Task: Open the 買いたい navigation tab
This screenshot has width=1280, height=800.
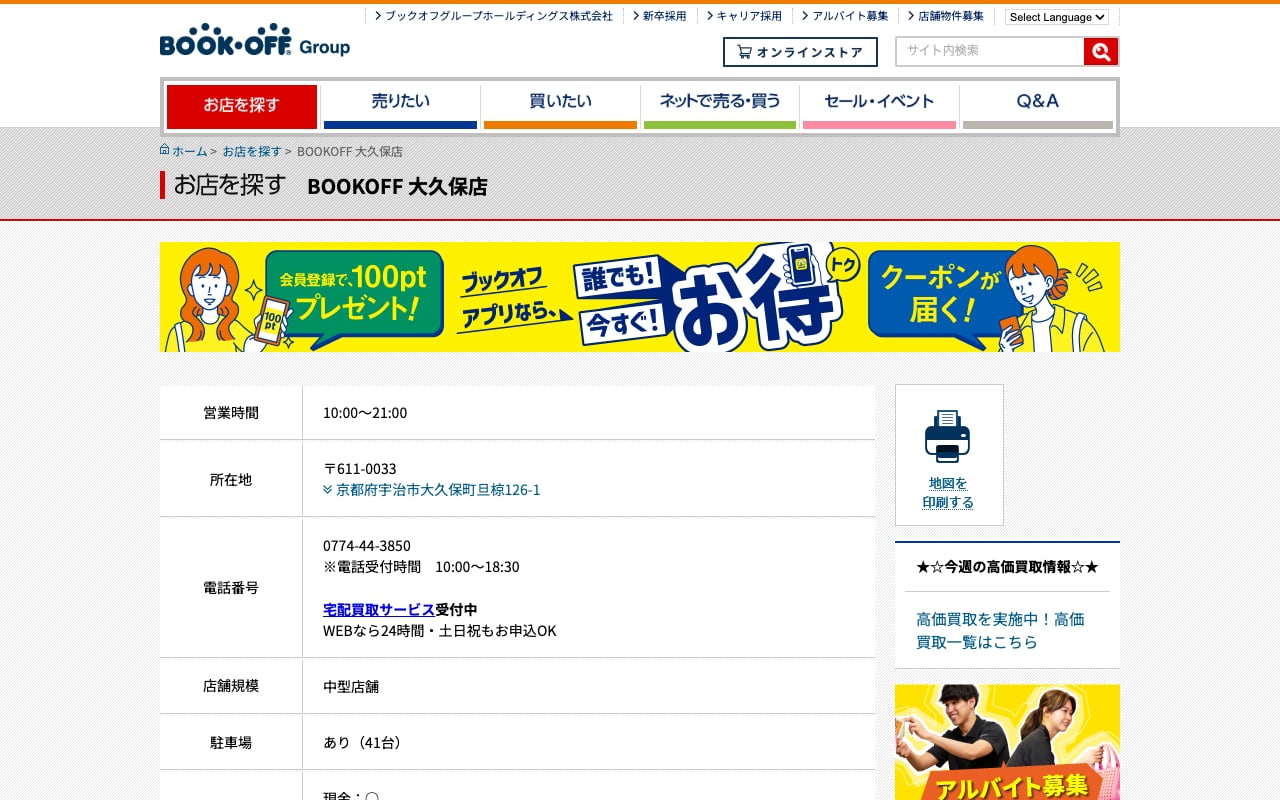Action: [x=560, y=106]
